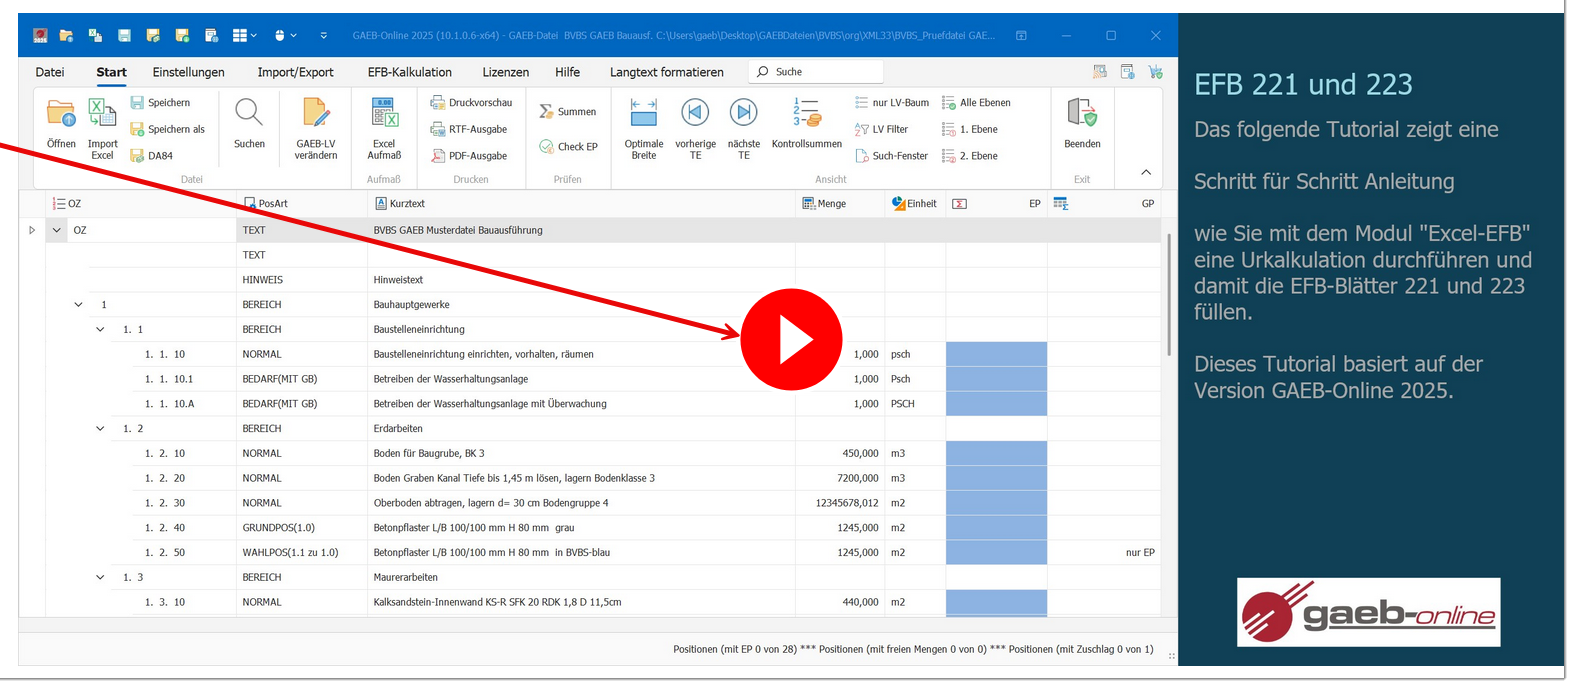Screen dimensions: 1580x693
Task: Open the Import/Export ribbon tab
Action: click(x=295, y=72)
